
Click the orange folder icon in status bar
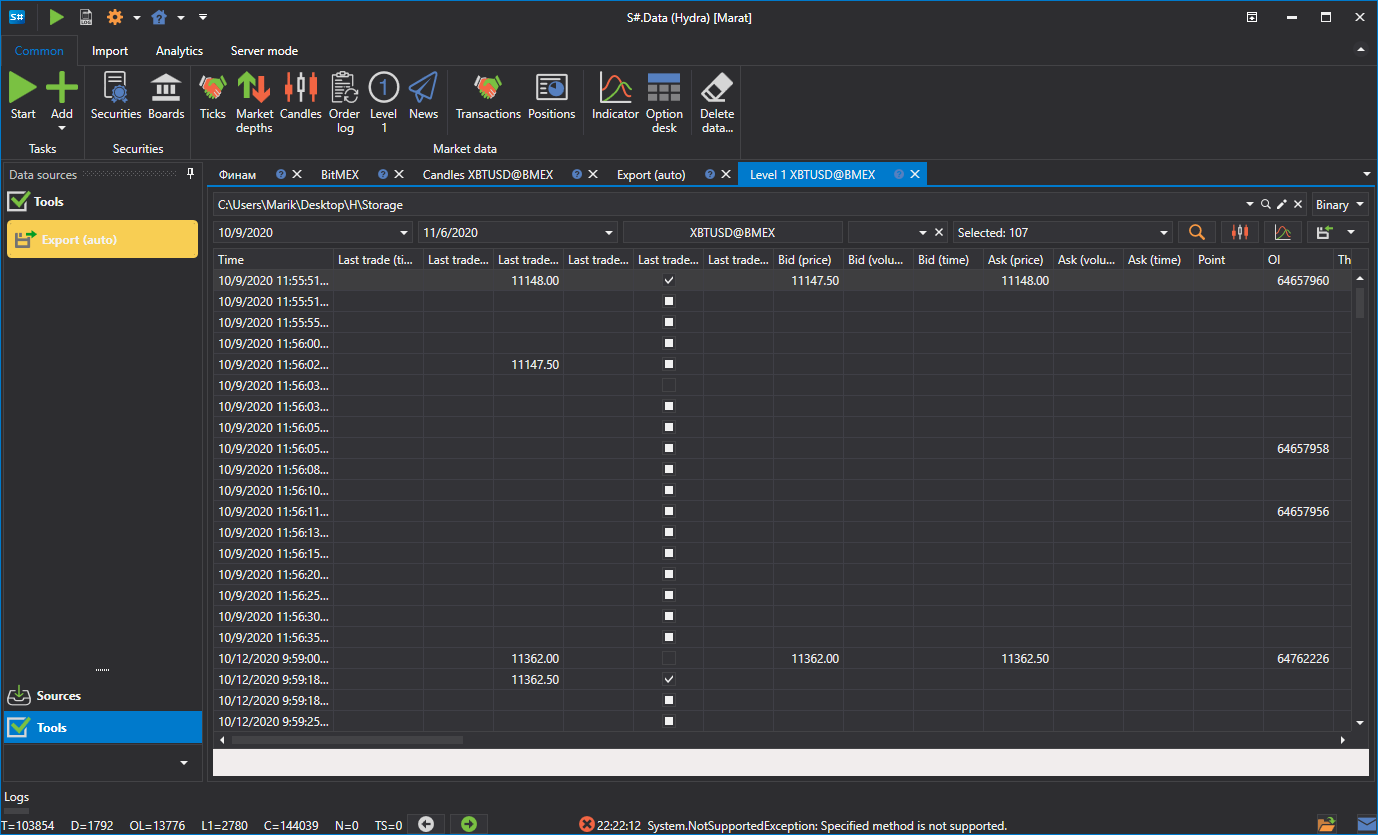(1326, 825)
